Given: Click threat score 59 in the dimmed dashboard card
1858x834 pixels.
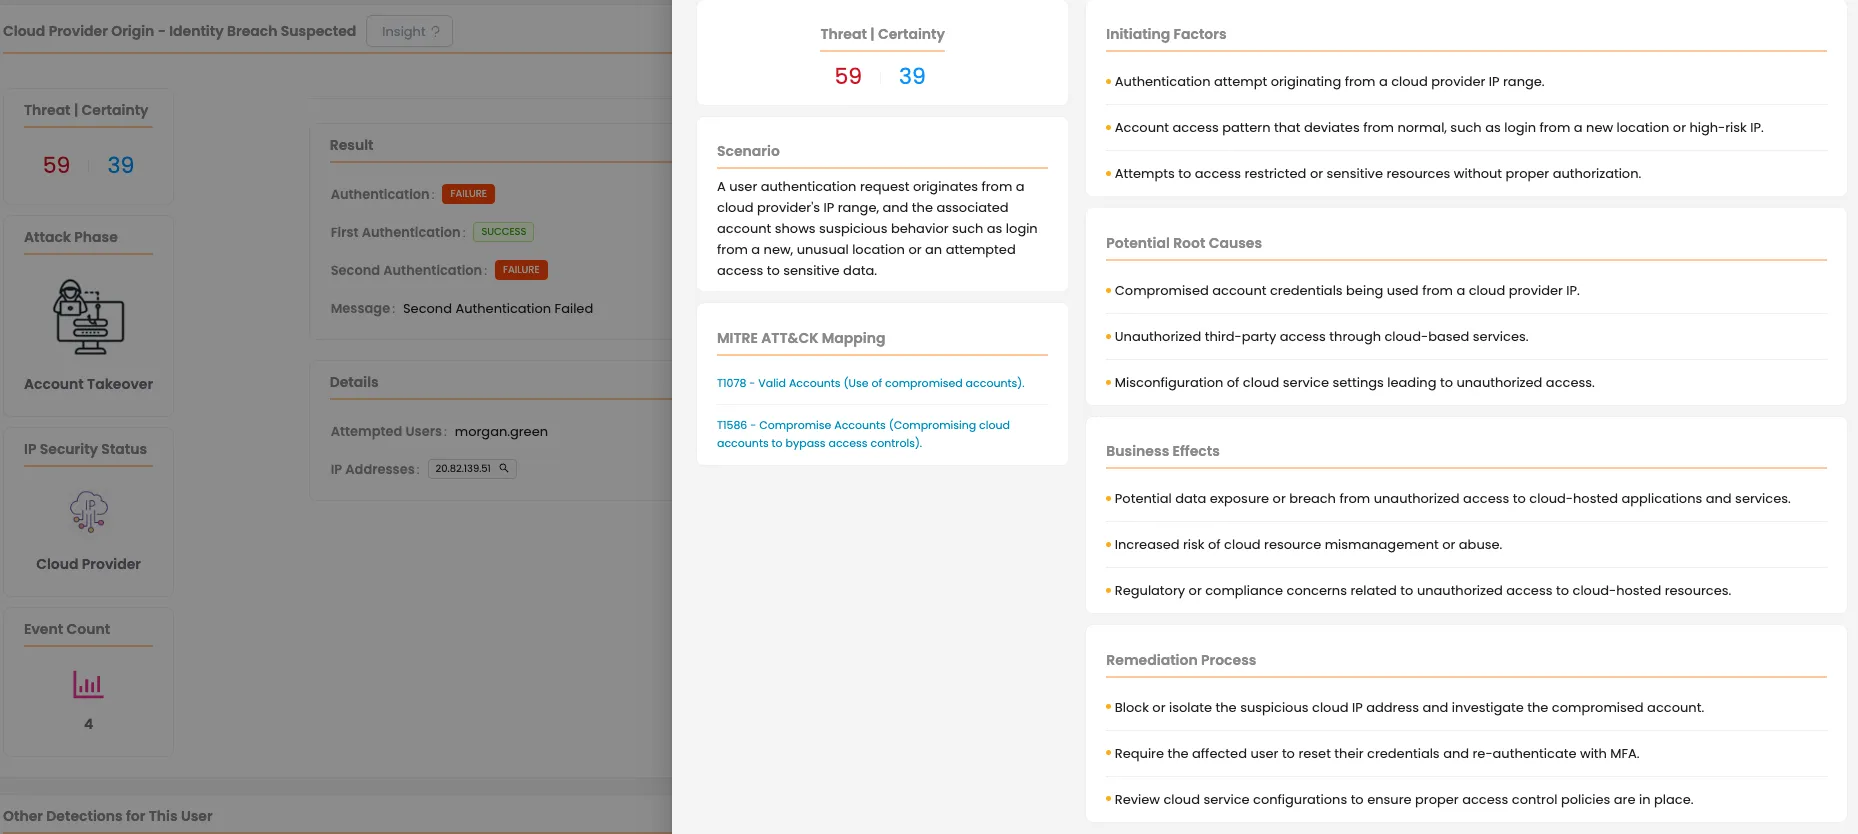Looking at the screenshot, I should point(56,165).
